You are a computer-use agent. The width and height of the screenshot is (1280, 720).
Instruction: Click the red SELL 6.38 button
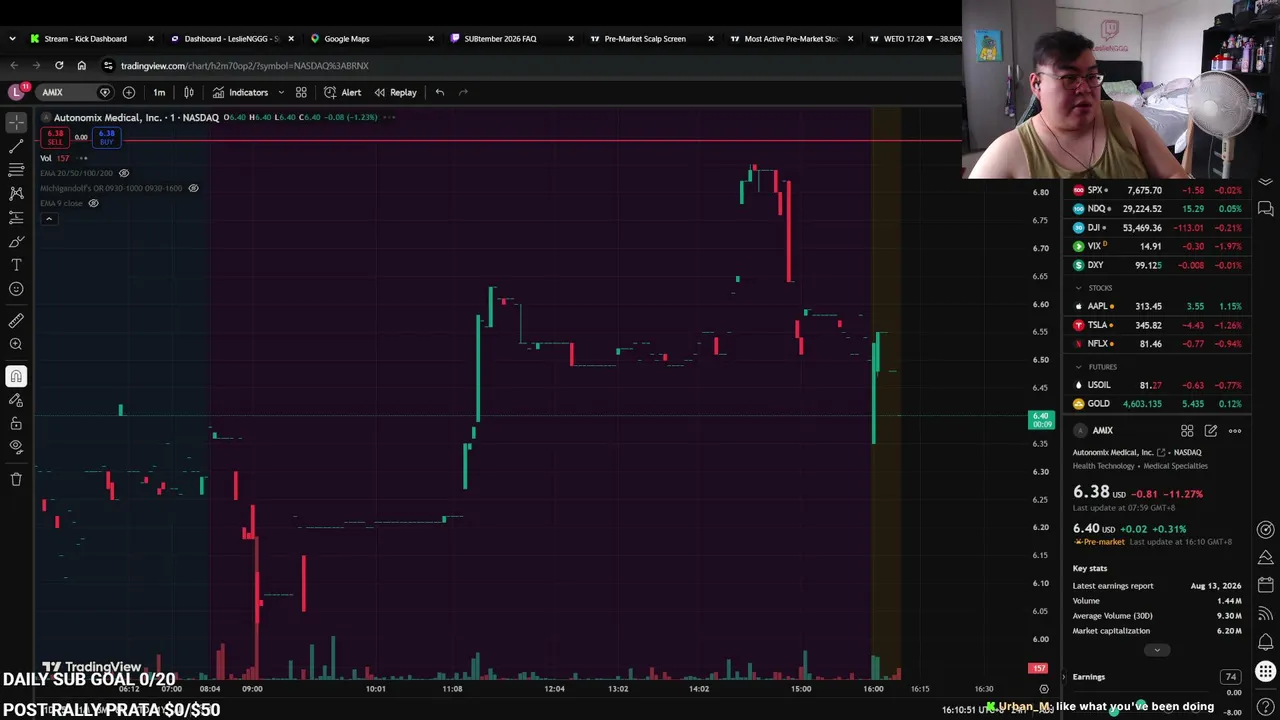(55, 137)
